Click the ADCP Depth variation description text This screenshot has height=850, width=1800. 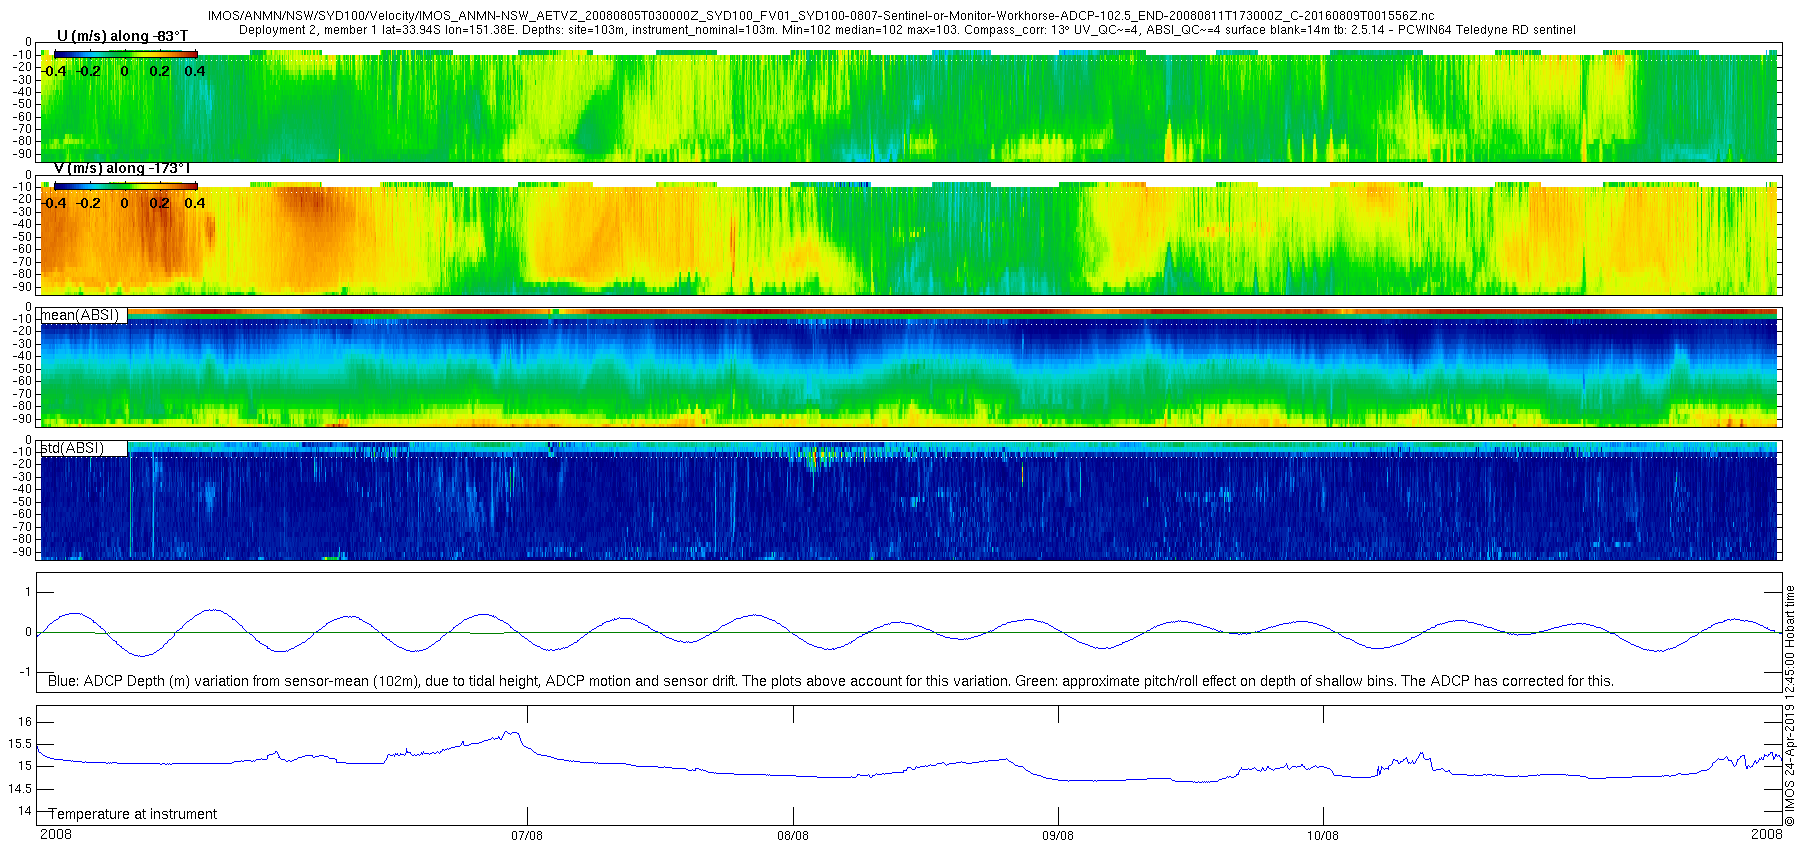coord(830,681)
